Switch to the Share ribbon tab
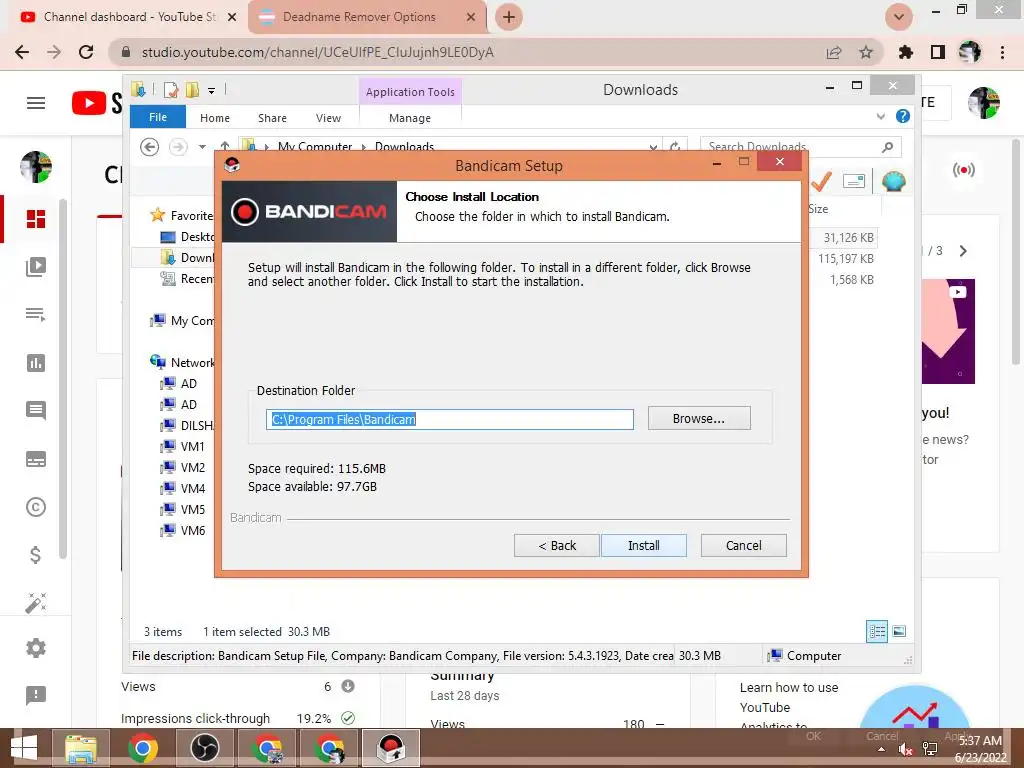1024x768 pixels. [272, 118]
